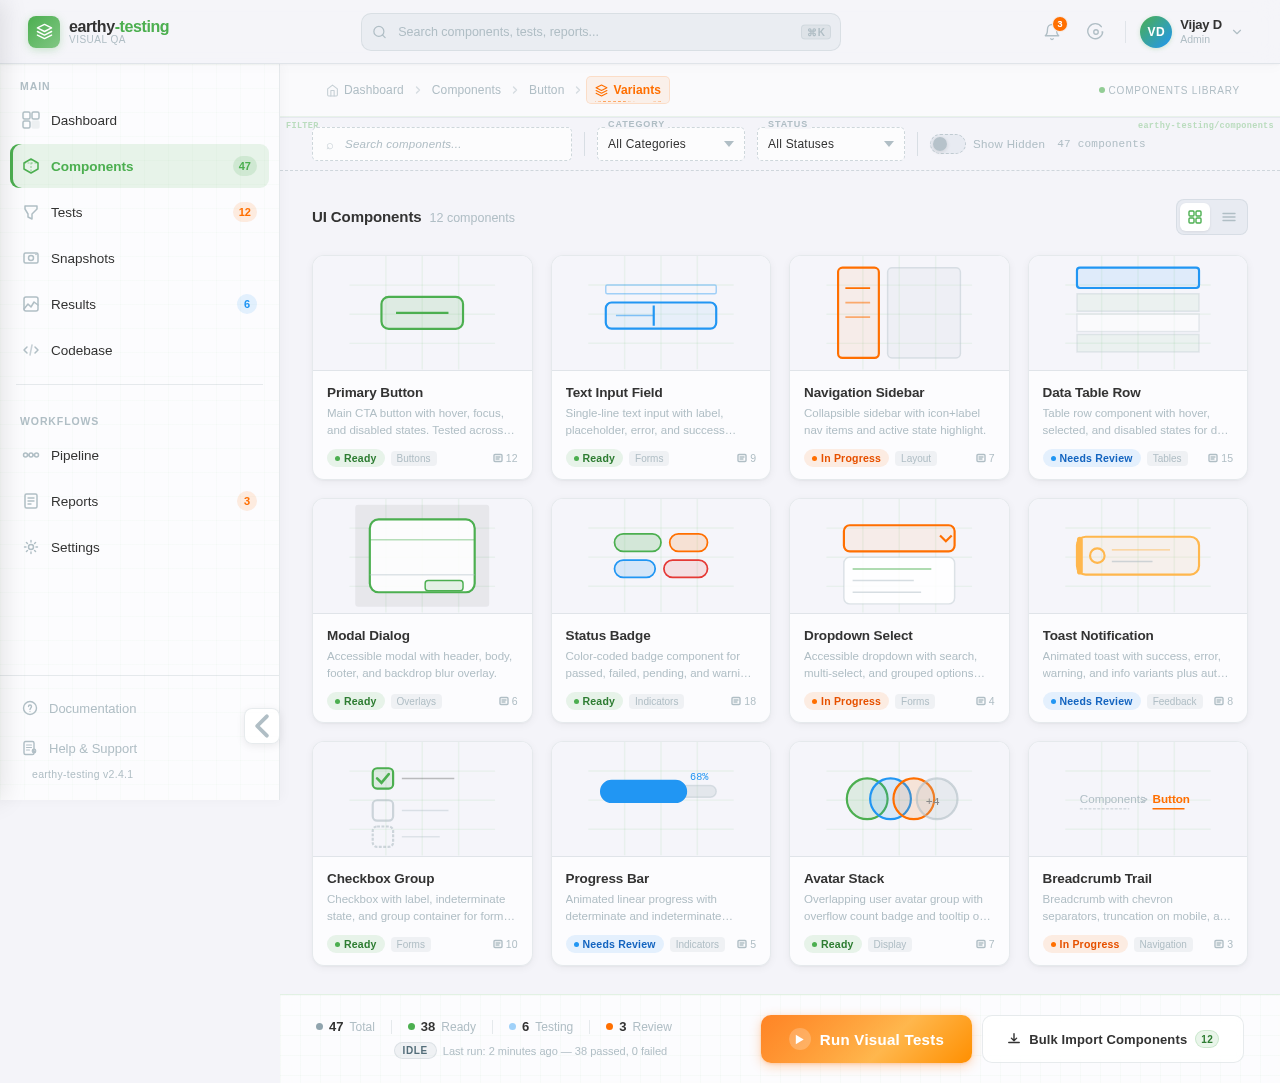Click the Tests funnel icon

tap(31, 212)
